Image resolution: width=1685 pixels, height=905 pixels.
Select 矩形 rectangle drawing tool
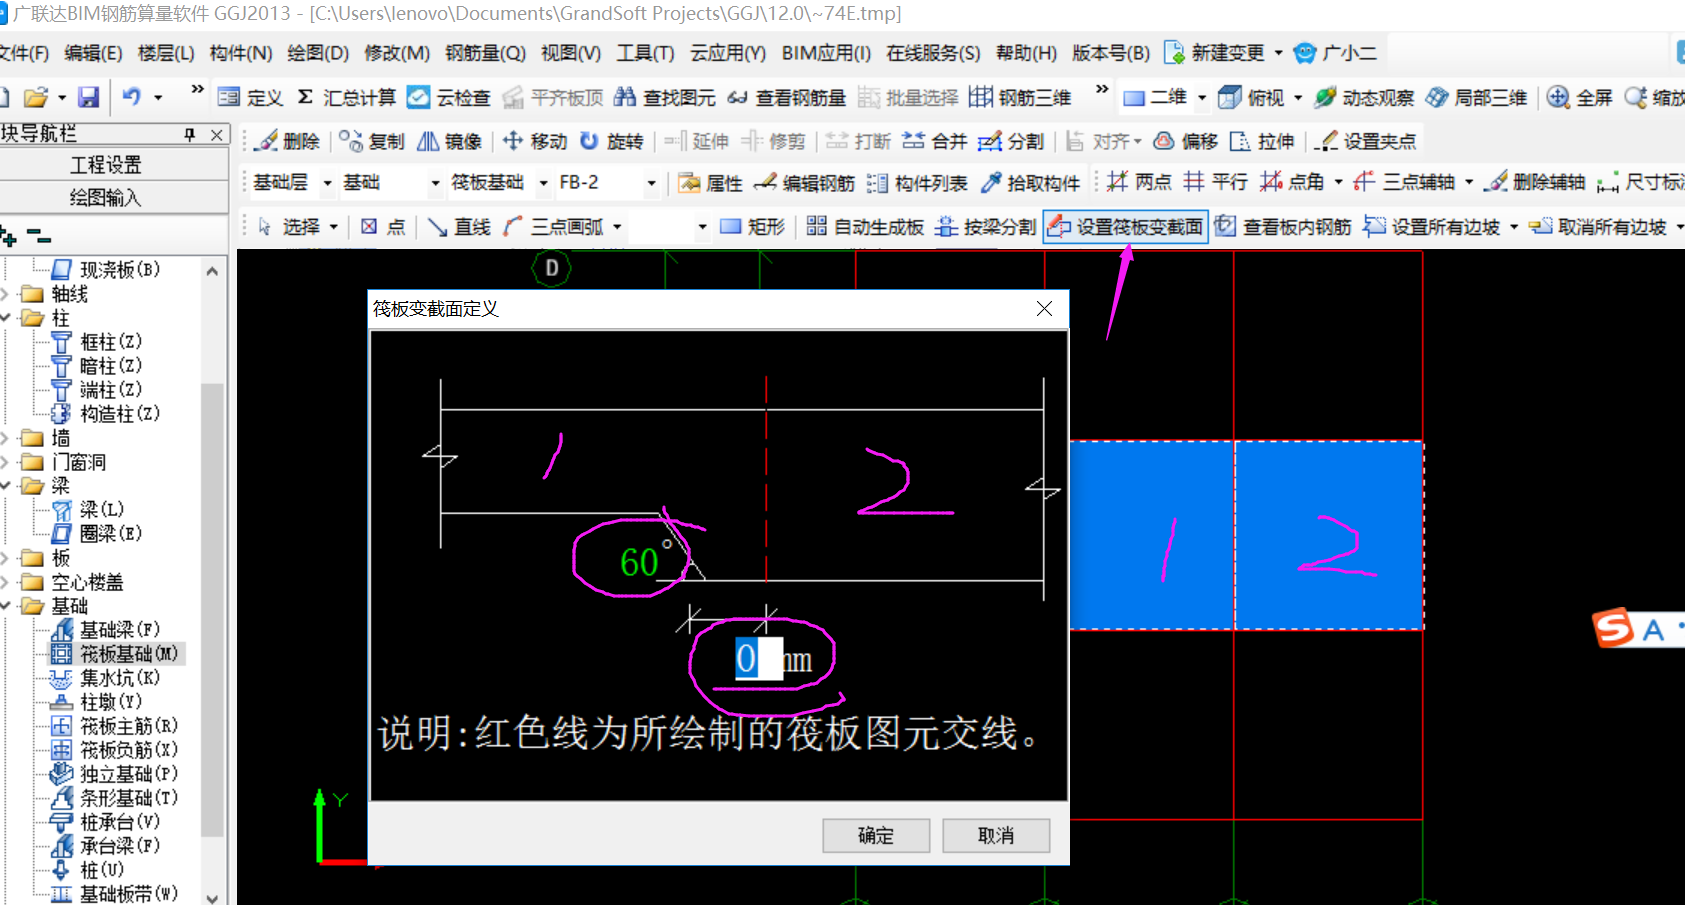(x=752, y=227)
